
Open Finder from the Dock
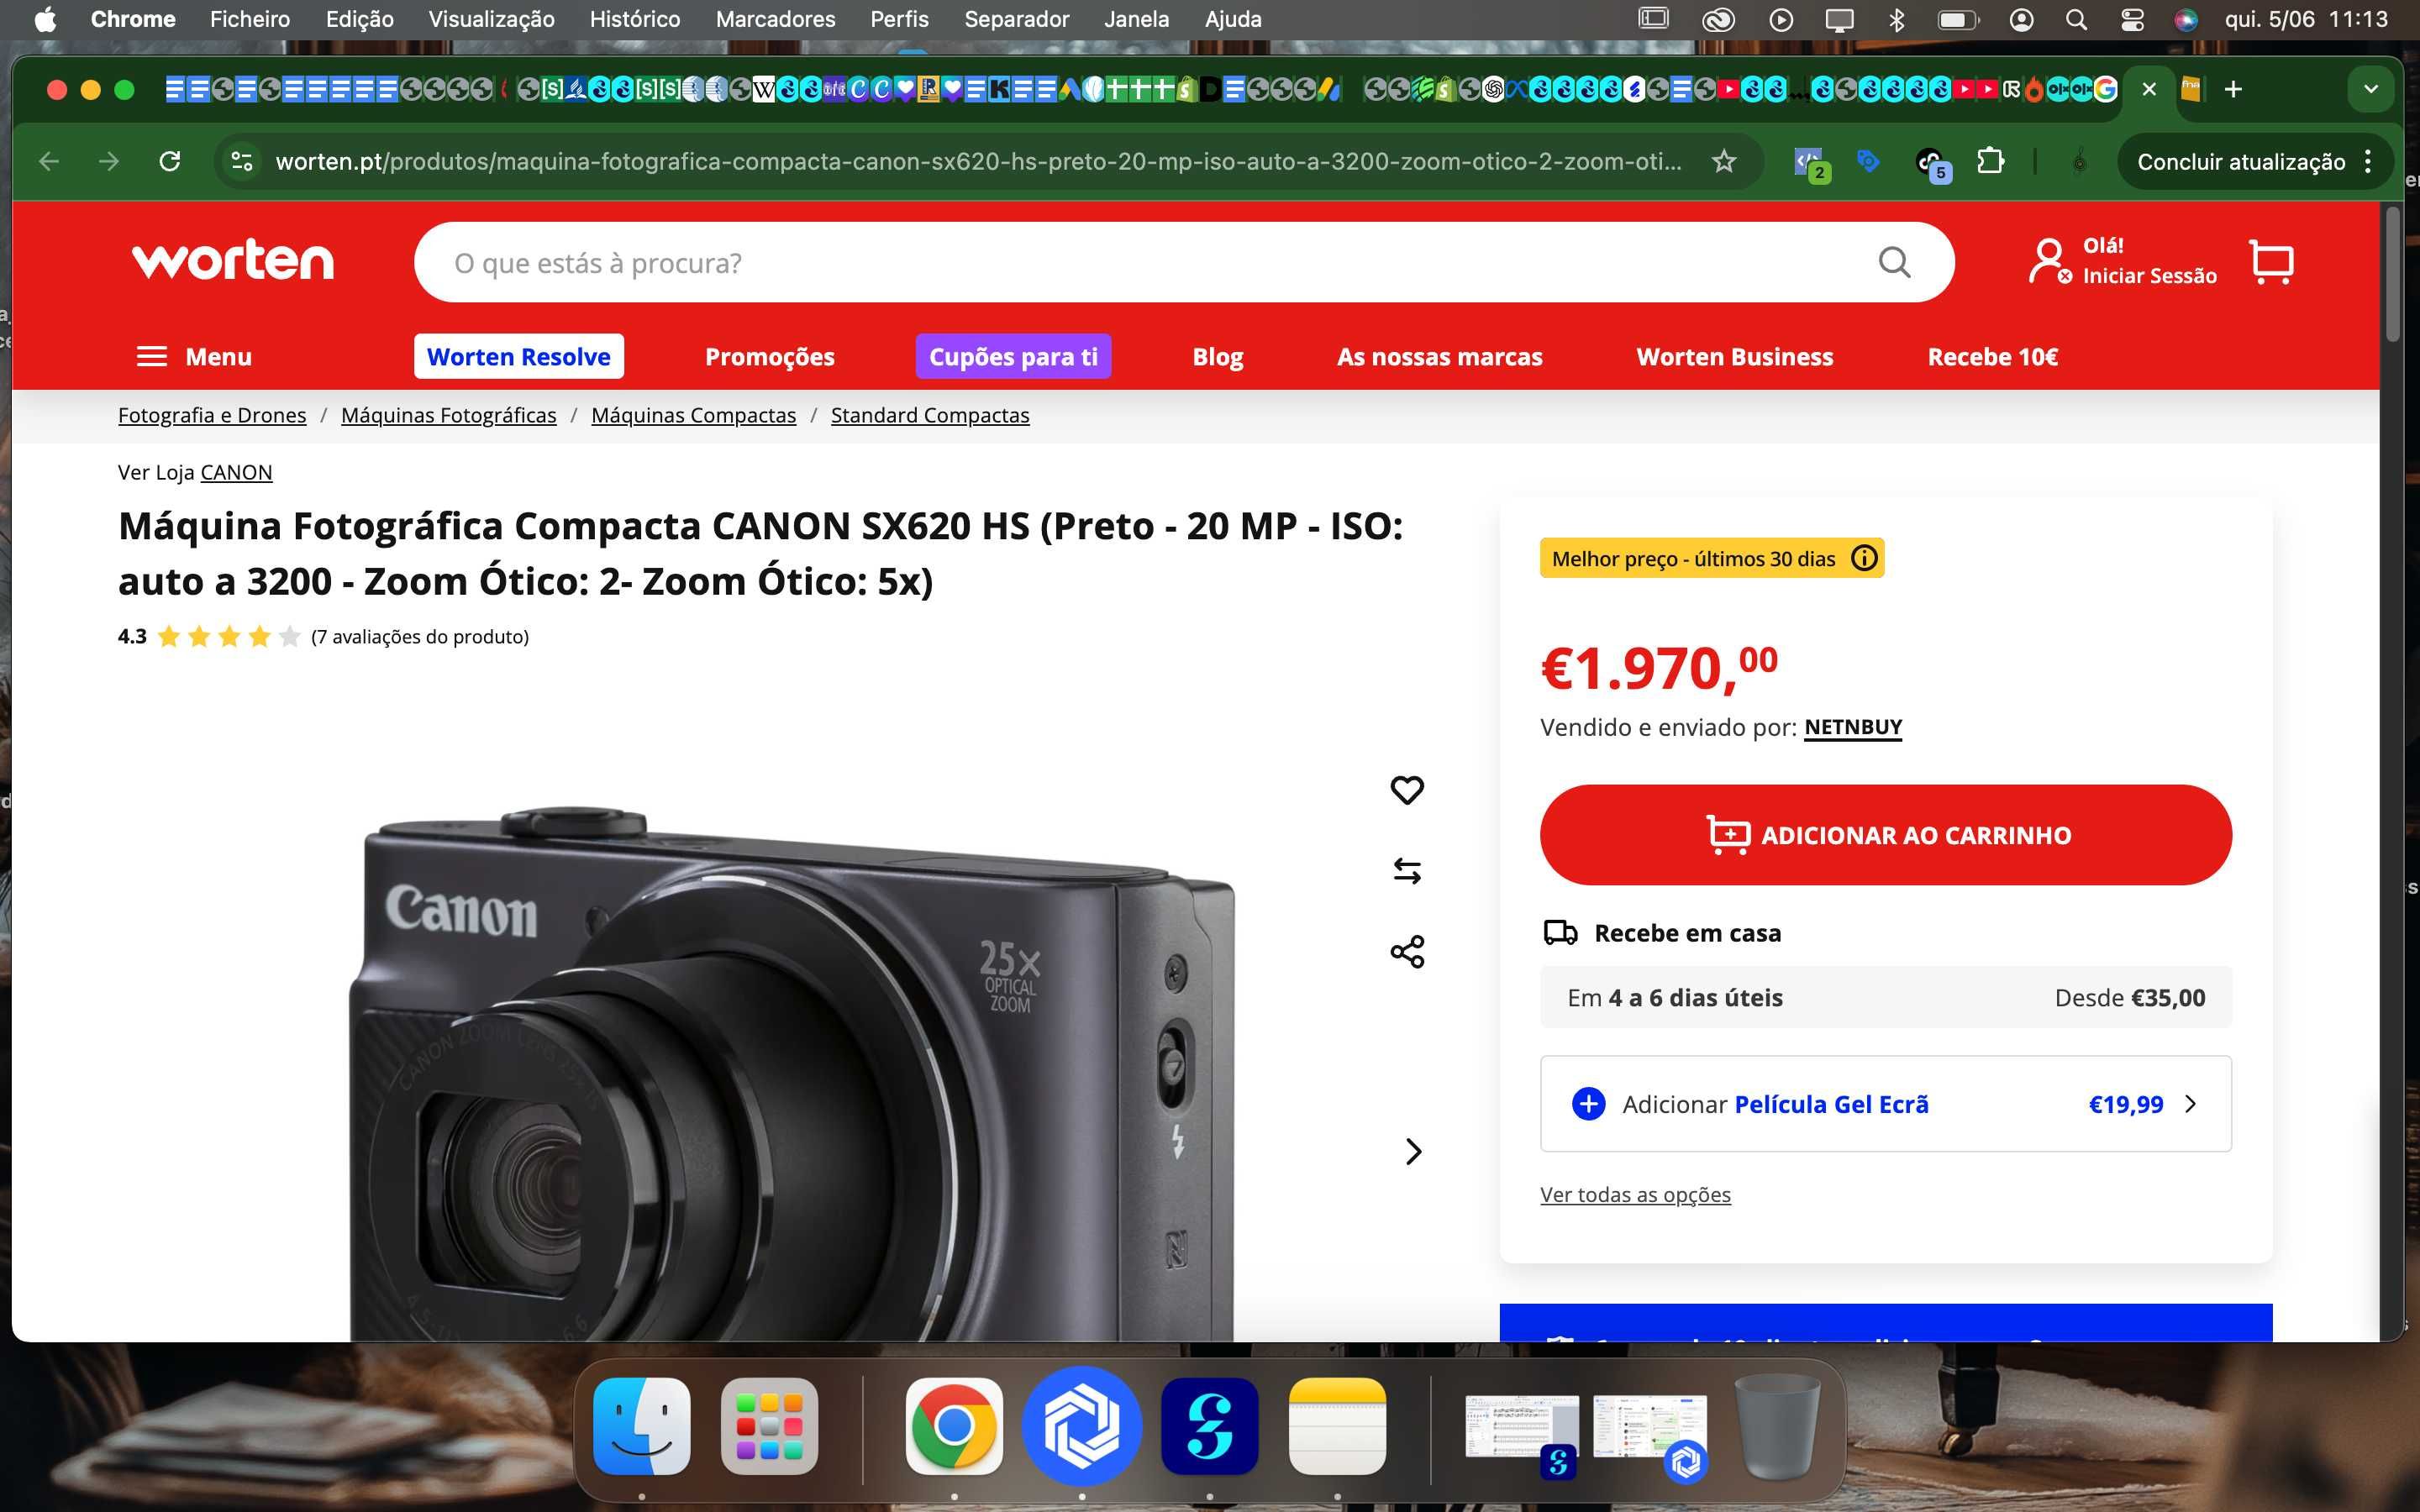pos(642,1426)
